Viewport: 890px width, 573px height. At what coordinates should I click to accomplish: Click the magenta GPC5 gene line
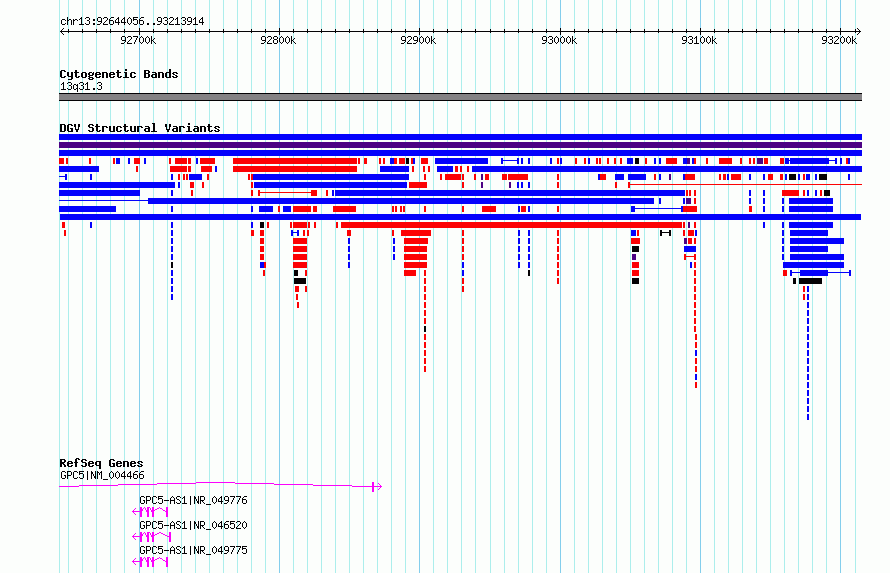[x=220, y=485]
